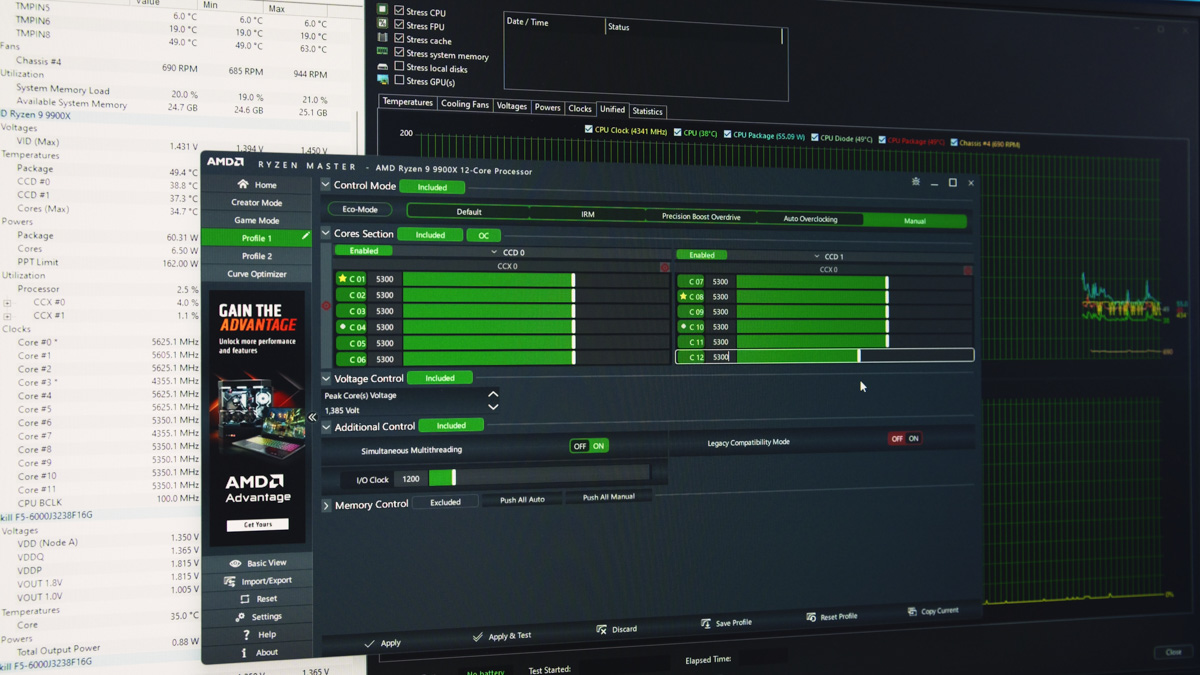Viewport: 1200px width, 675px height.
Task: Collapse the Voltage Control section
Action: point(325,378)
